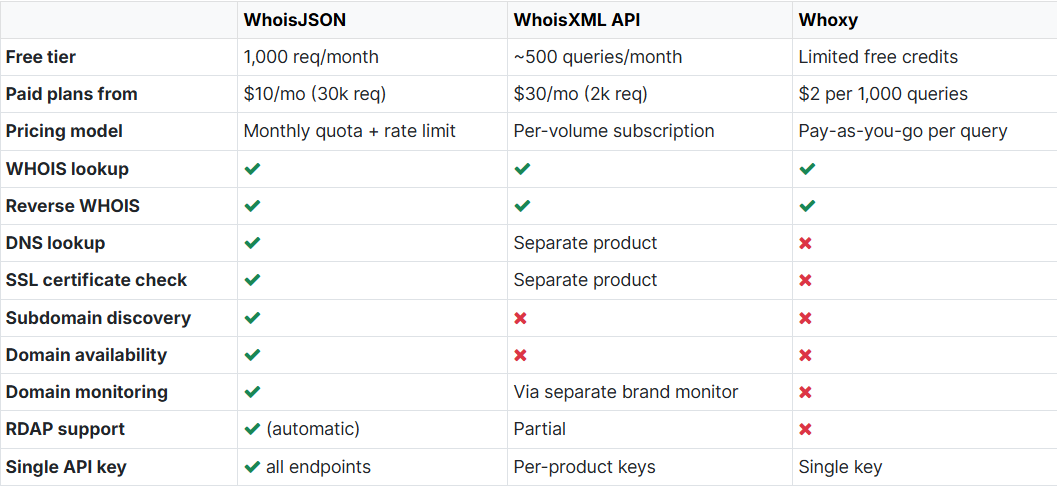Click the WHOIS lookup row label

coord(67,169)
